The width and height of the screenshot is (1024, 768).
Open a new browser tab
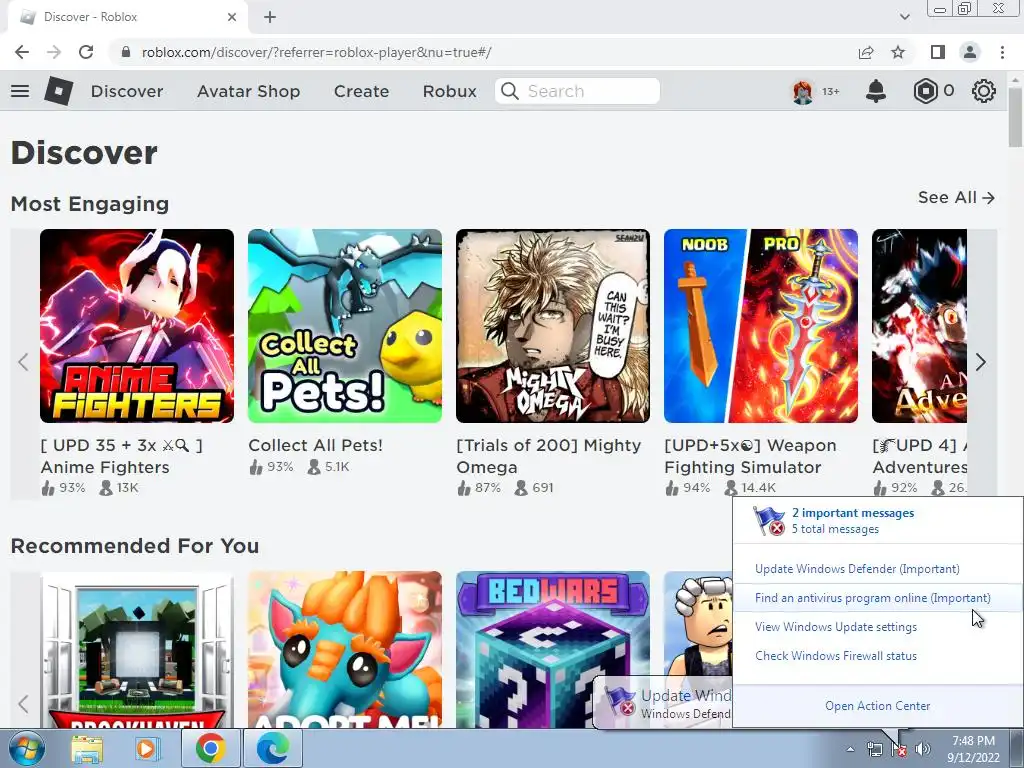click(270, 17)
